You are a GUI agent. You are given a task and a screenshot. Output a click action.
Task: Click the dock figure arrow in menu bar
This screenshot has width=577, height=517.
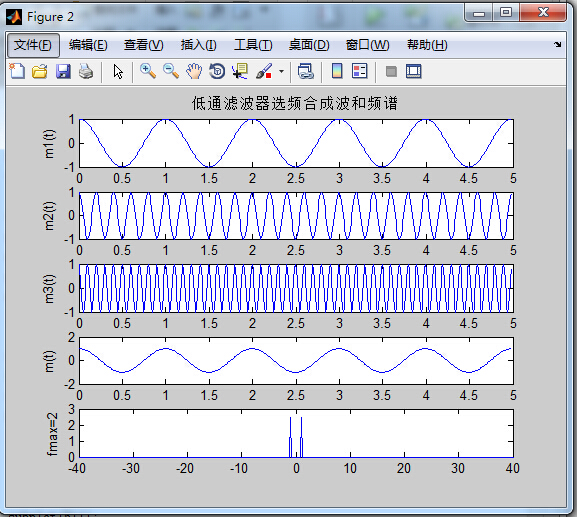click(x=557, y=45)
